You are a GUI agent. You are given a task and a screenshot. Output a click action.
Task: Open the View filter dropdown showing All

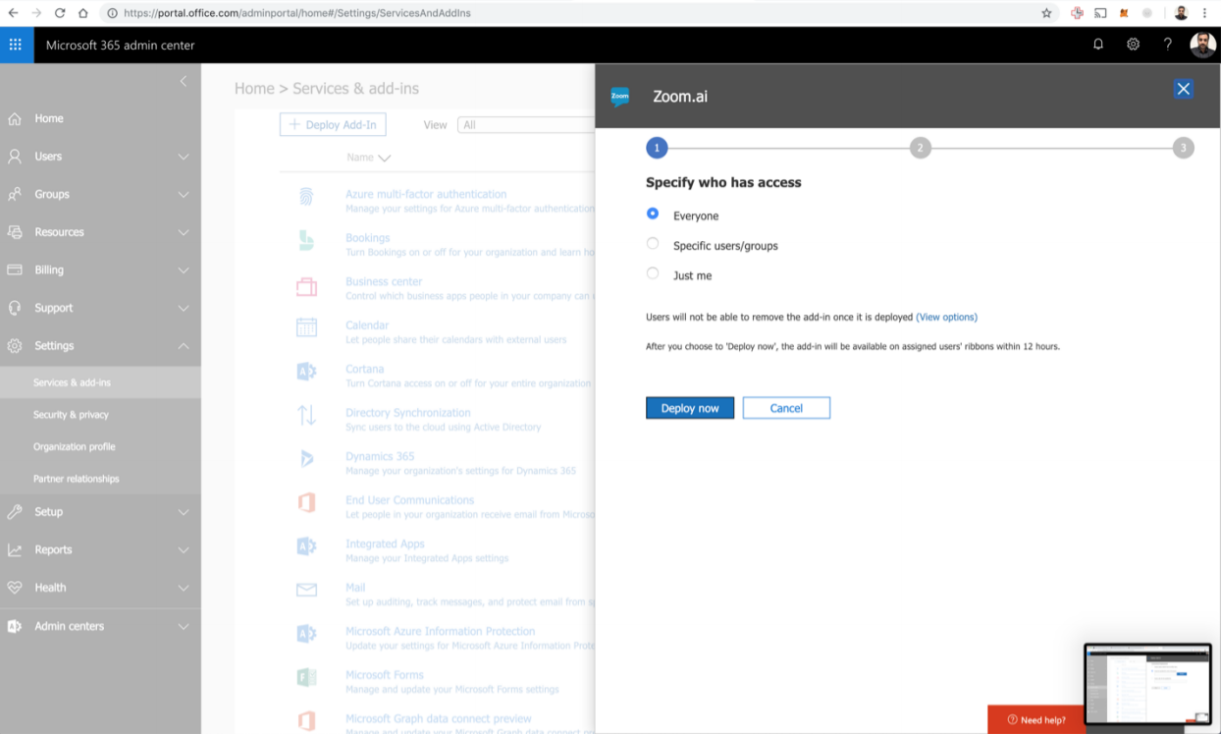click(526, 125)
